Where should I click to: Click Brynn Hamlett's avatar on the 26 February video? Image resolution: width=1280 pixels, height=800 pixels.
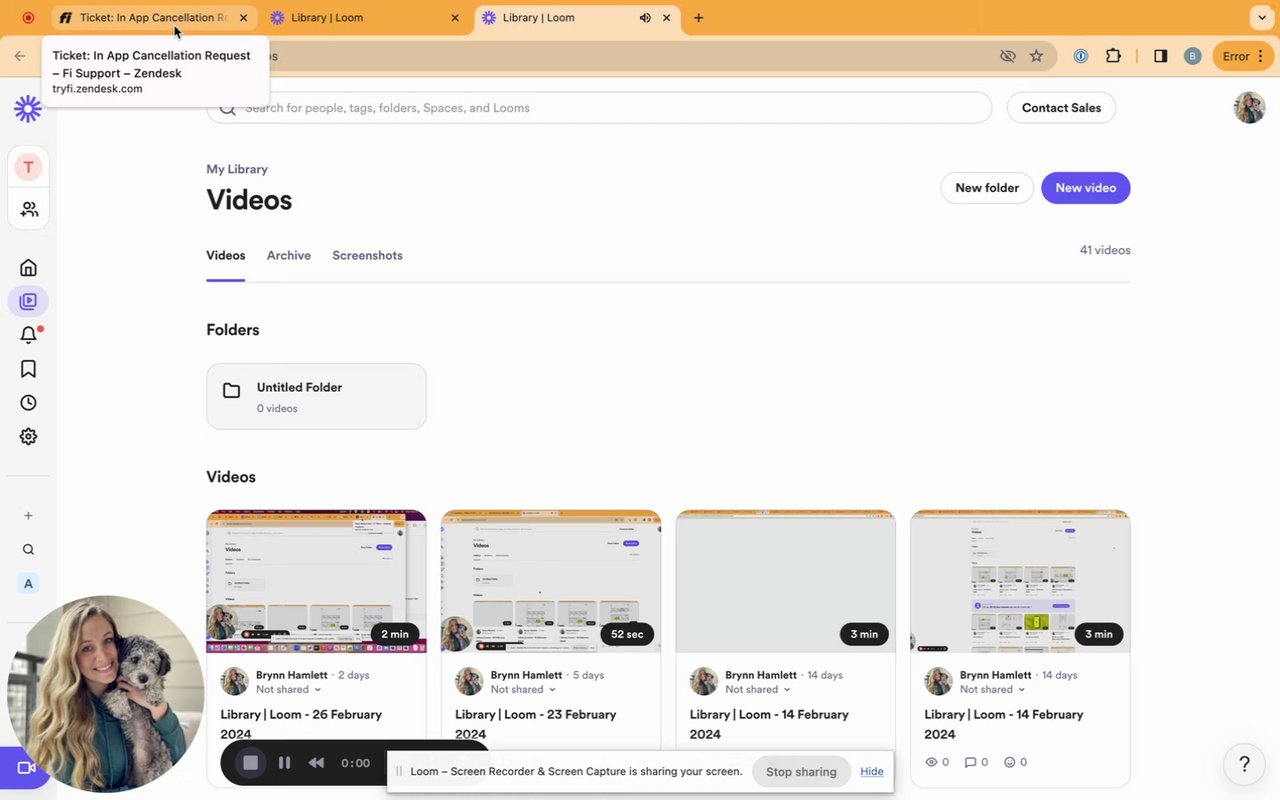tap(235, 682)
